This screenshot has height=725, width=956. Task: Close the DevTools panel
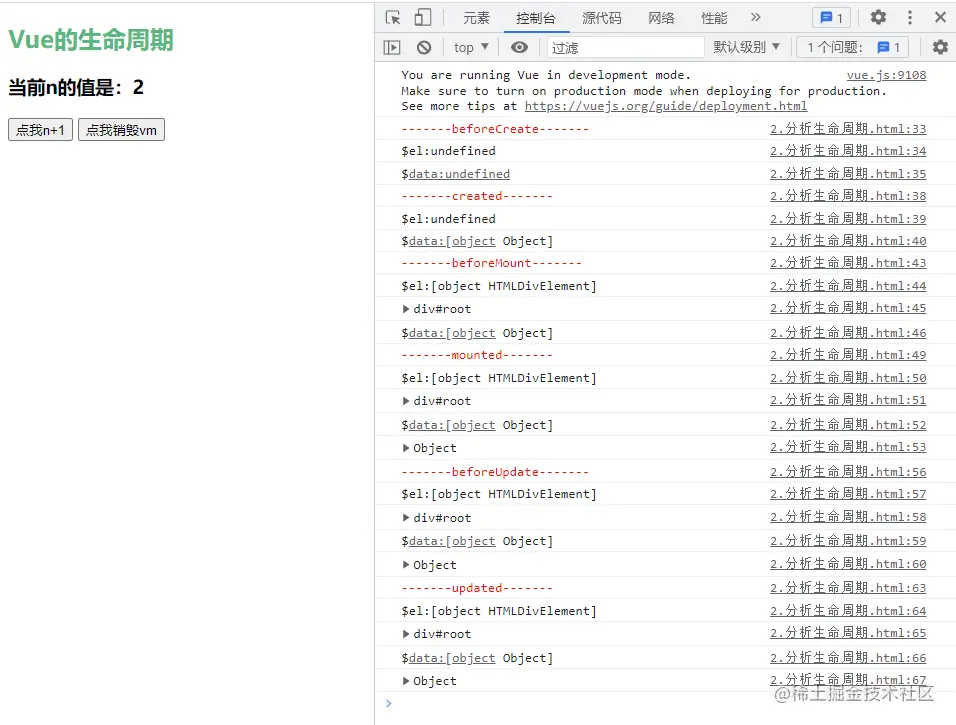940,18
